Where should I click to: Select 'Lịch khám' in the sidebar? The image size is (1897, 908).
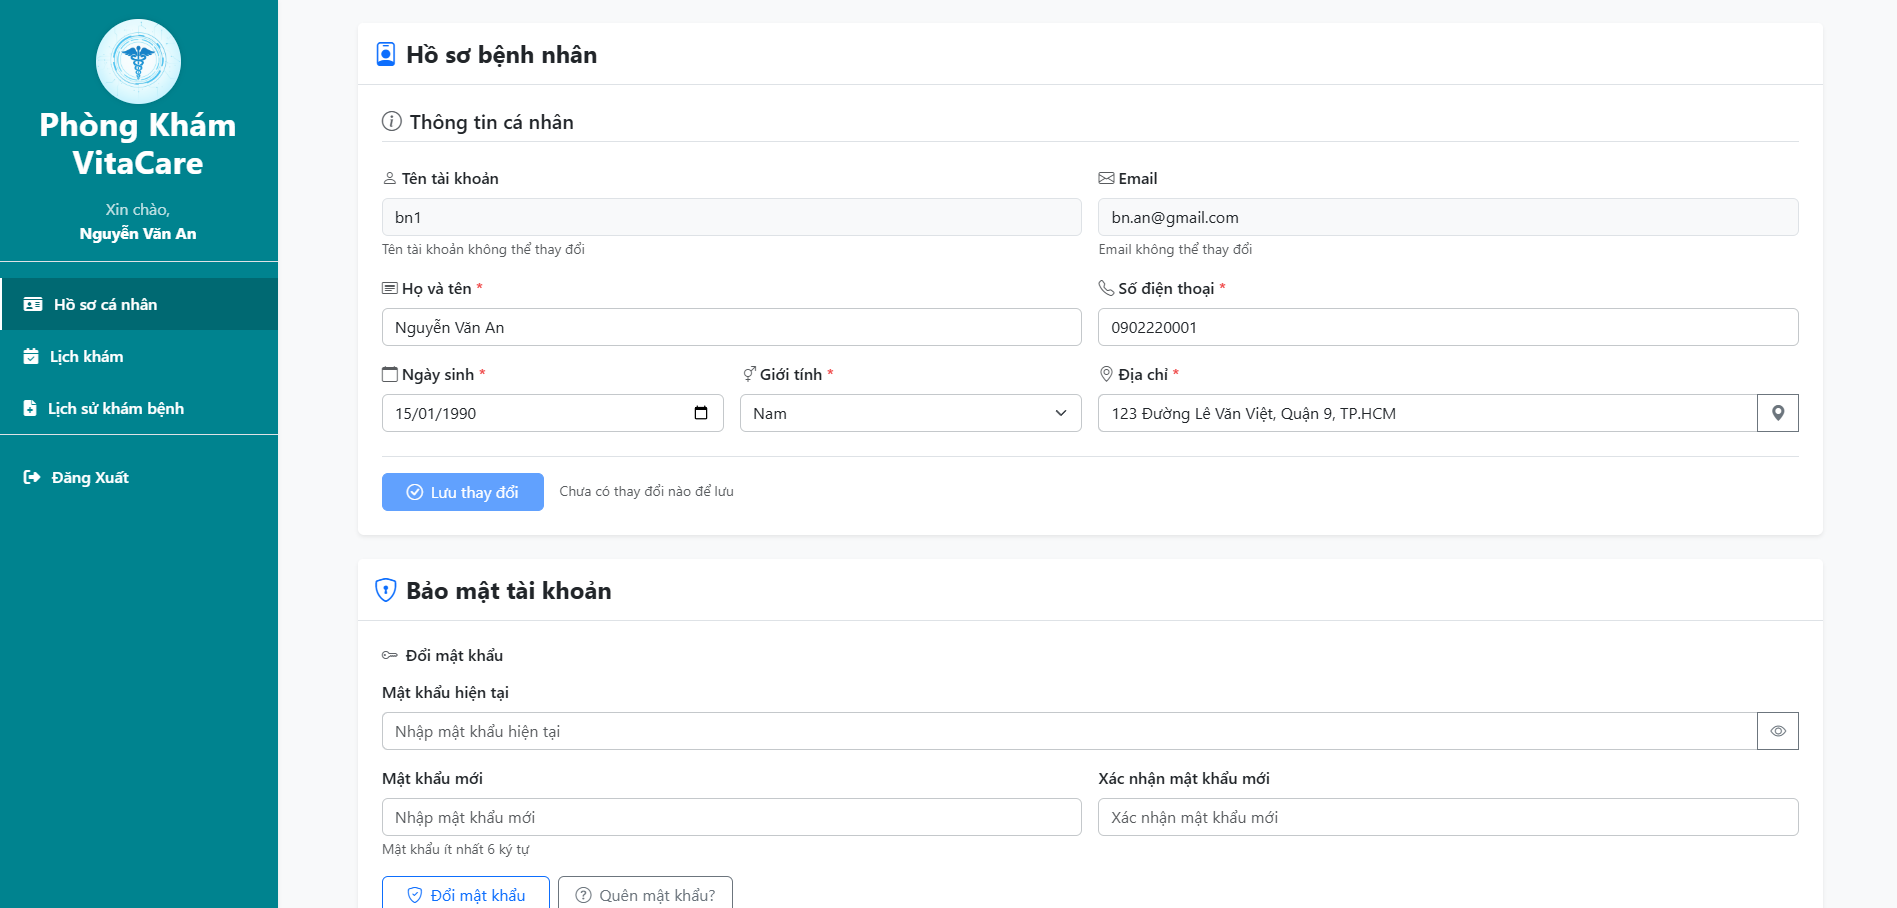click(87, 356)
